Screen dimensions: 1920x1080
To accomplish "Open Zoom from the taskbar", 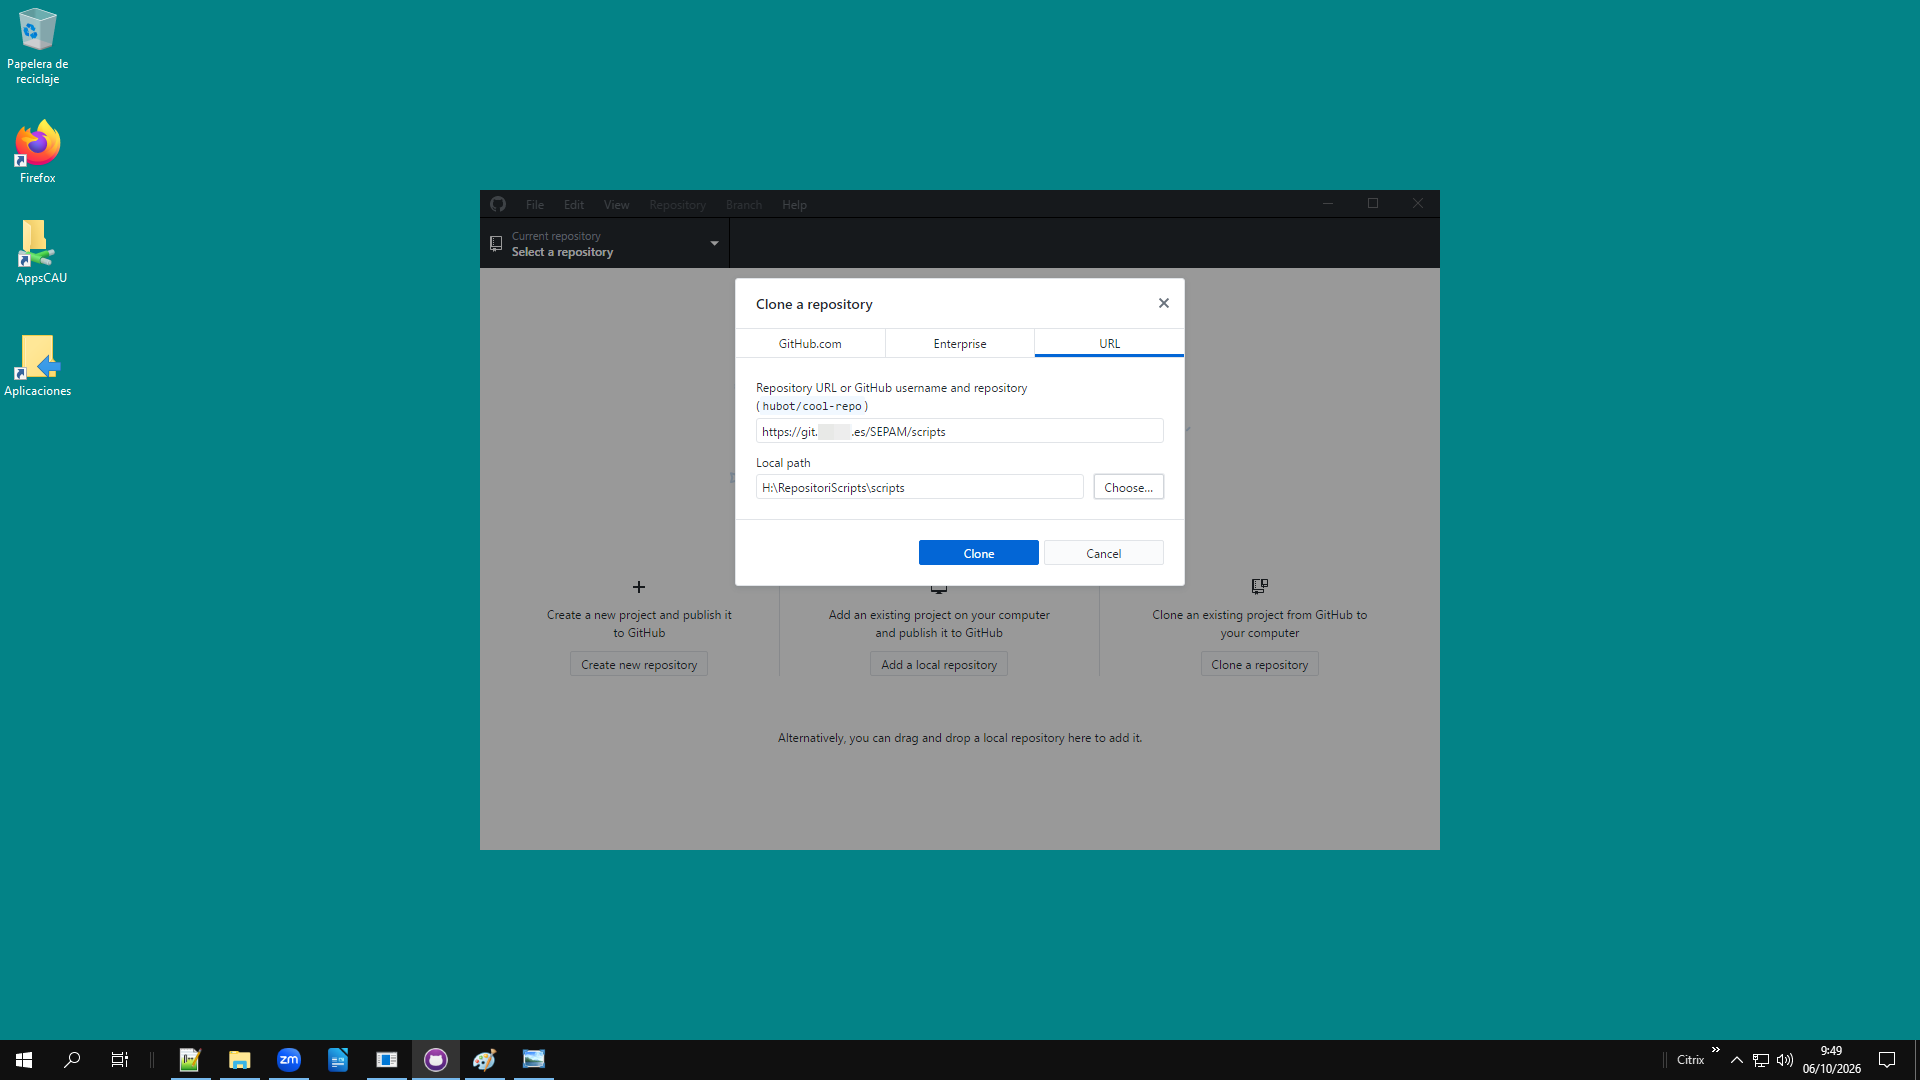I will coord(288,1059).
